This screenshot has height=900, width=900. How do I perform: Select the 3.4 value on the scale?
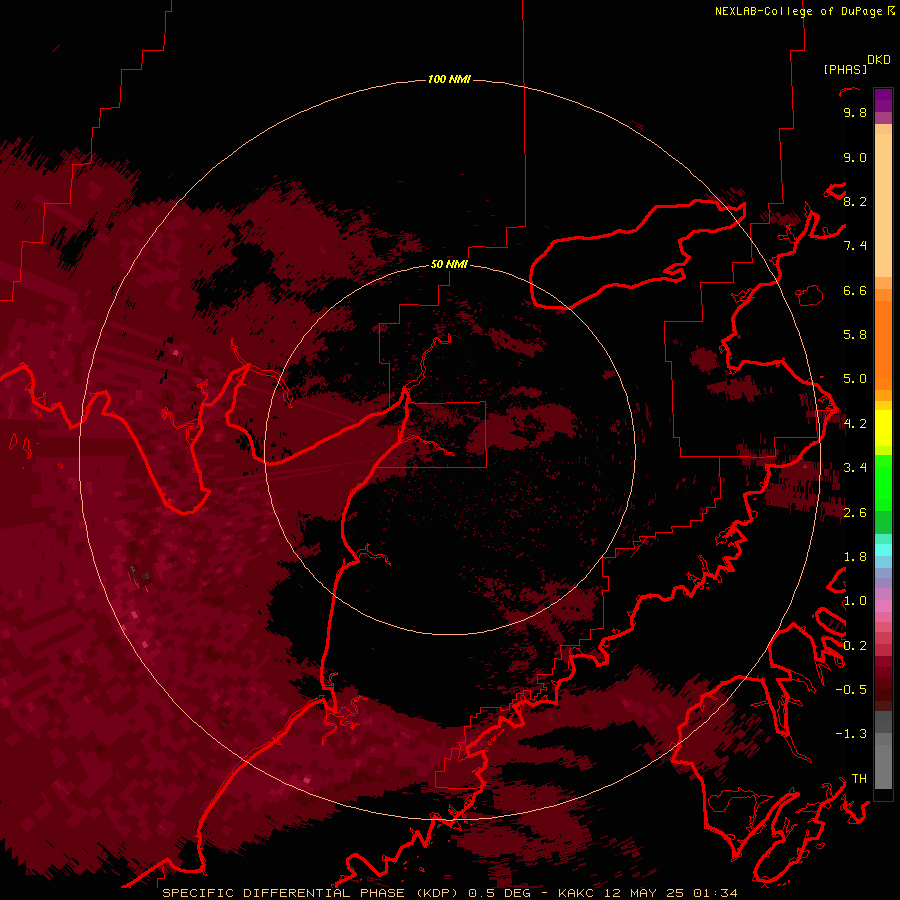(855, 468)
